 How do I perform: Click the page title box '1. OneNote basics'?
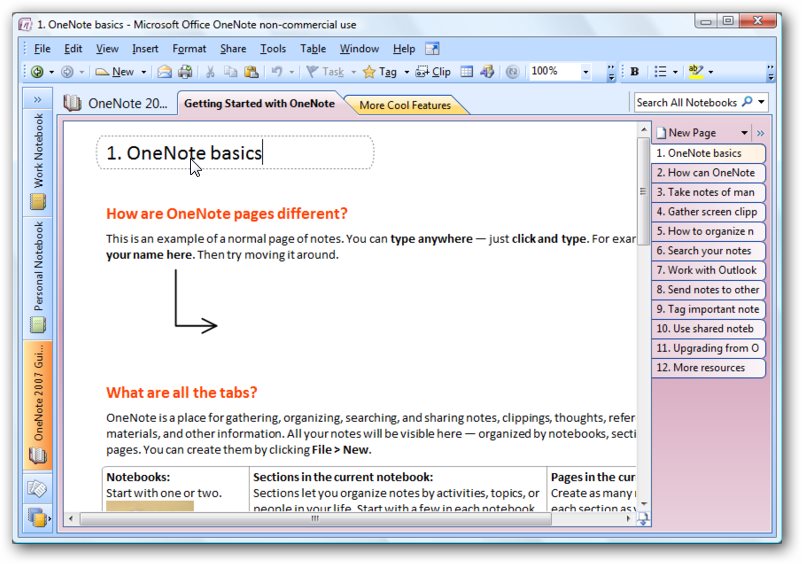coord(235,152)
